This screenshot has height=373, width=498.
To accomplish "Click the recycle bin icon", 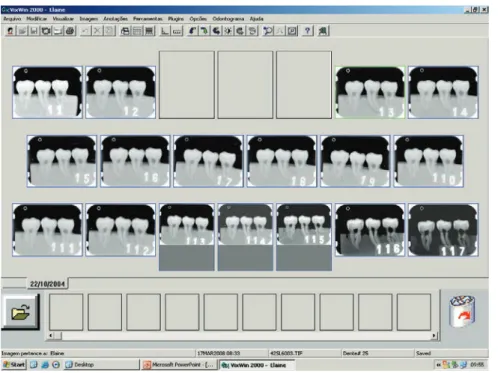I will (x=462, y=311).
